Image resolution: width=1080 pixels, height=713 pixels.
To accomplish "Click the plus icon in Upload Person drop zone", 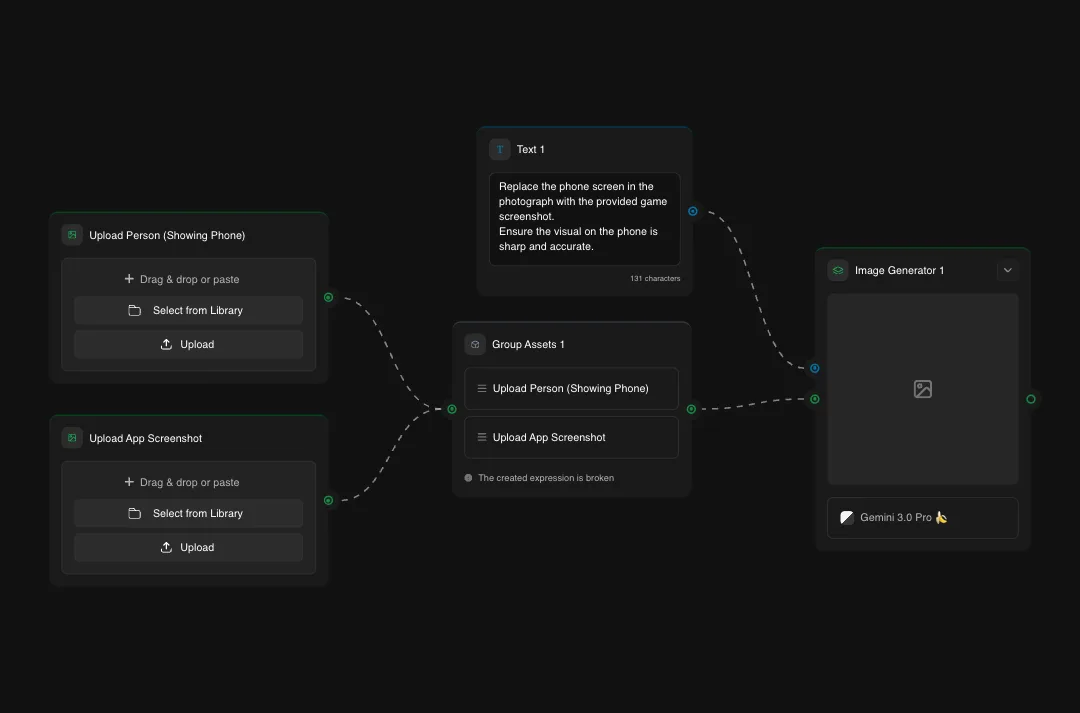I will coord(128,278).
